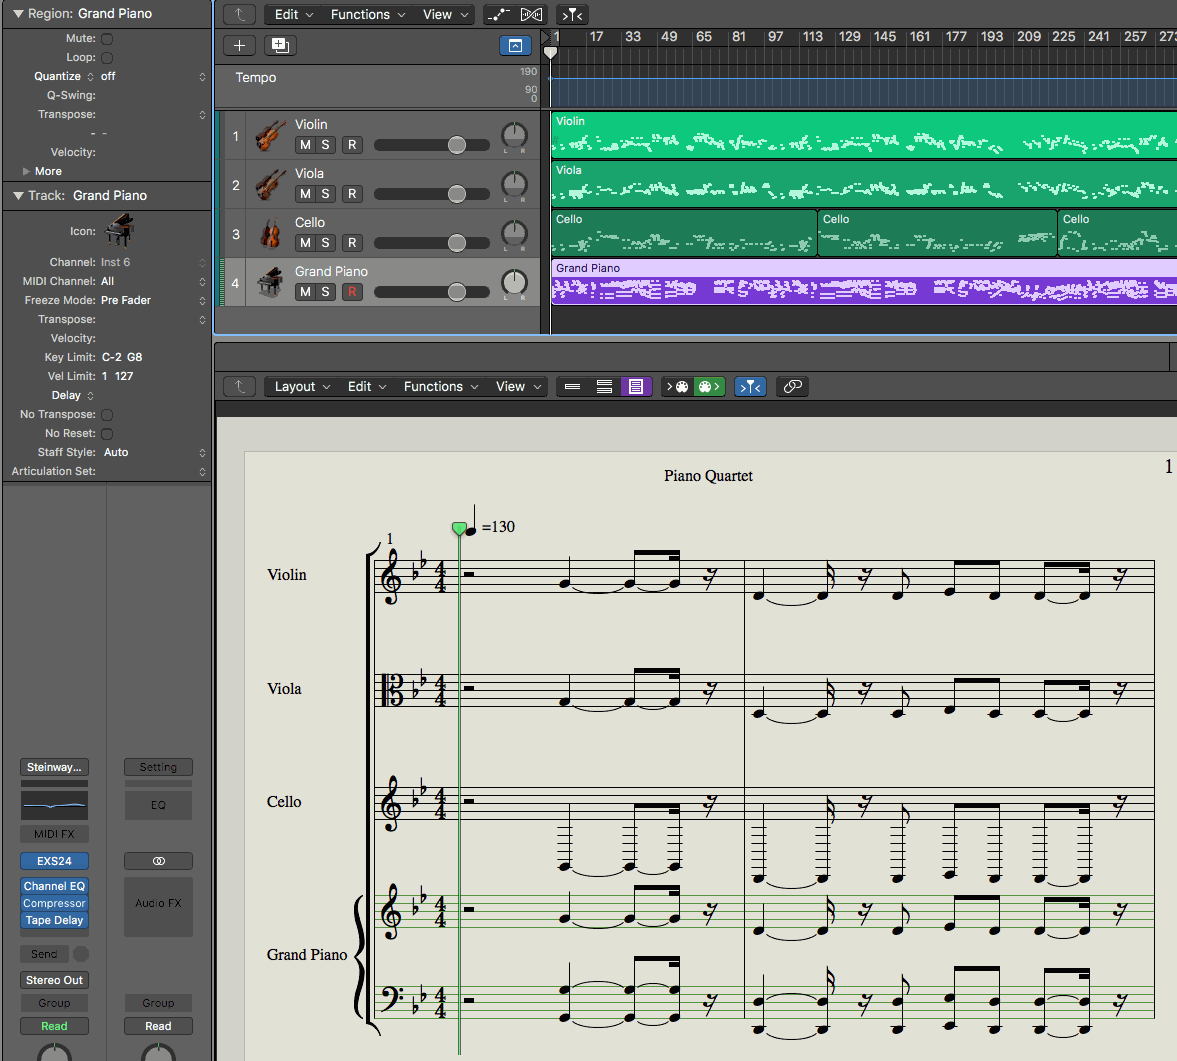Open the tracks area Functions menu
The height and width of the screenshot is (1061, 1177).
(x=367, y=14)
